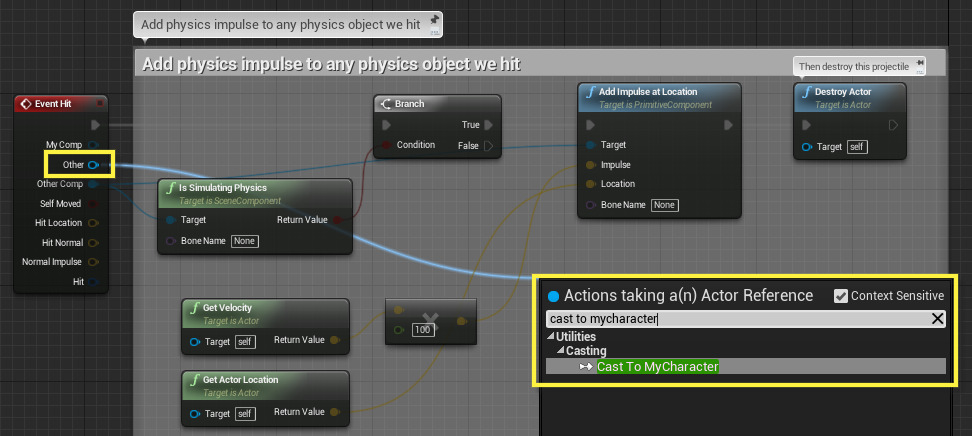
Task: Click Return Value pin of Is Simulating Physics
Action: (x=336, y=220)
